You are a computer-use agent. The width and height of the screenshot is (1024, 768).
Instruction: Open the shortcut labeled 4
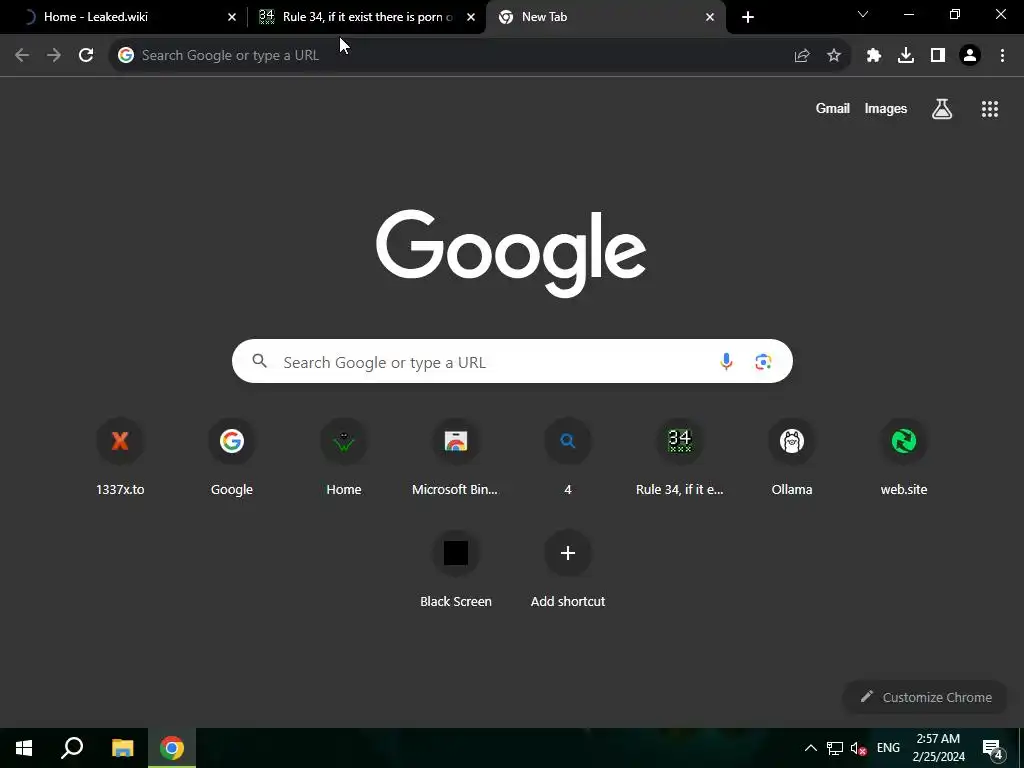click(568, 458)
